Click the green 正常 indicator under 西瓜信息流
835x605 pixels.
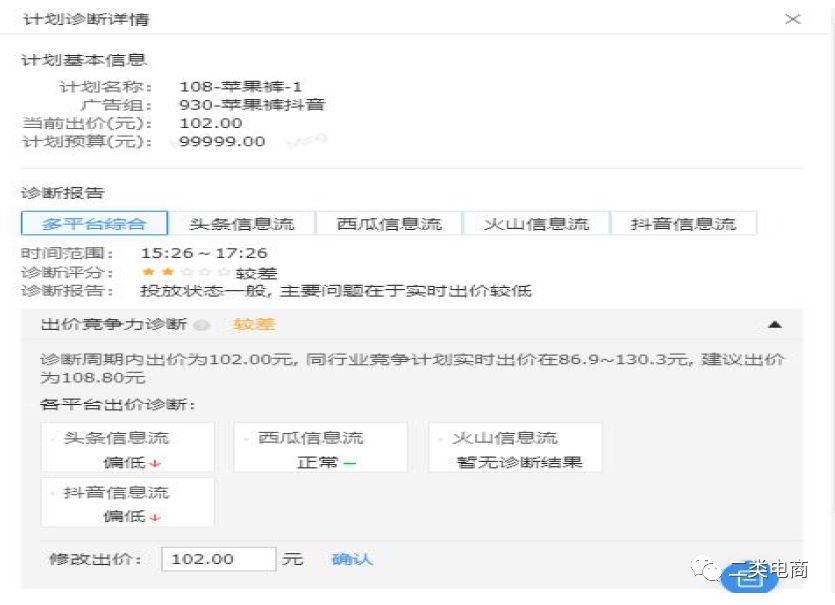point(327,463)
